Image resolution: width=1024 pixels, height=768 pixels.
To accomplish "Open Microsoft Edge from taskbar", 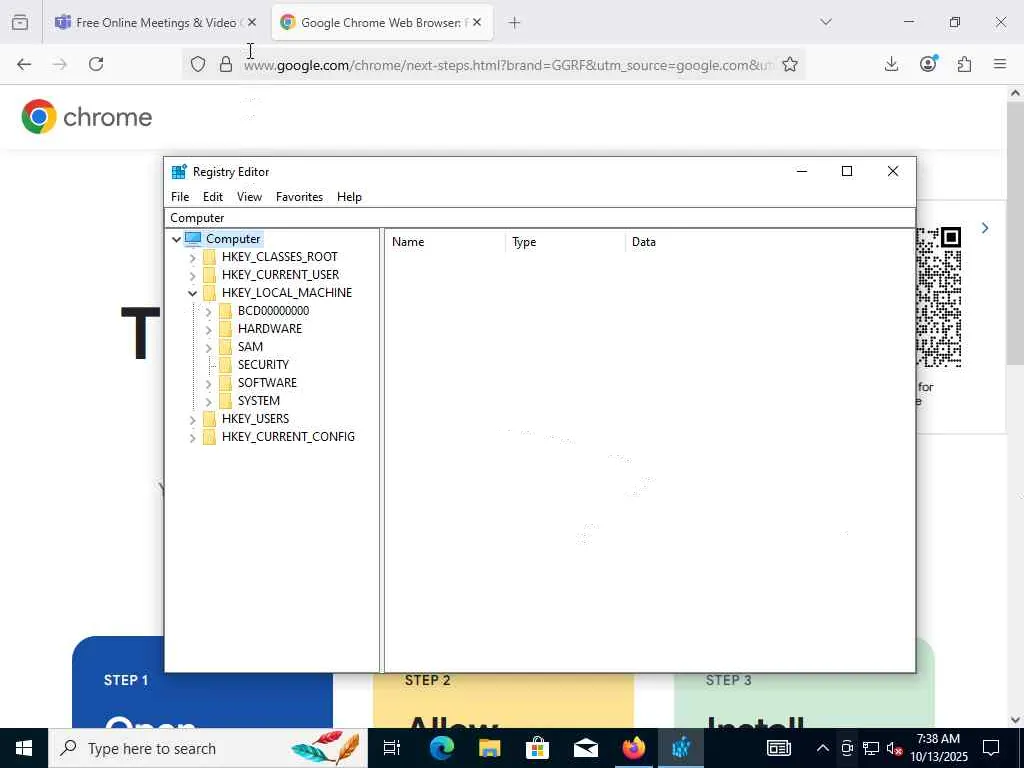I will coord(441,748).
